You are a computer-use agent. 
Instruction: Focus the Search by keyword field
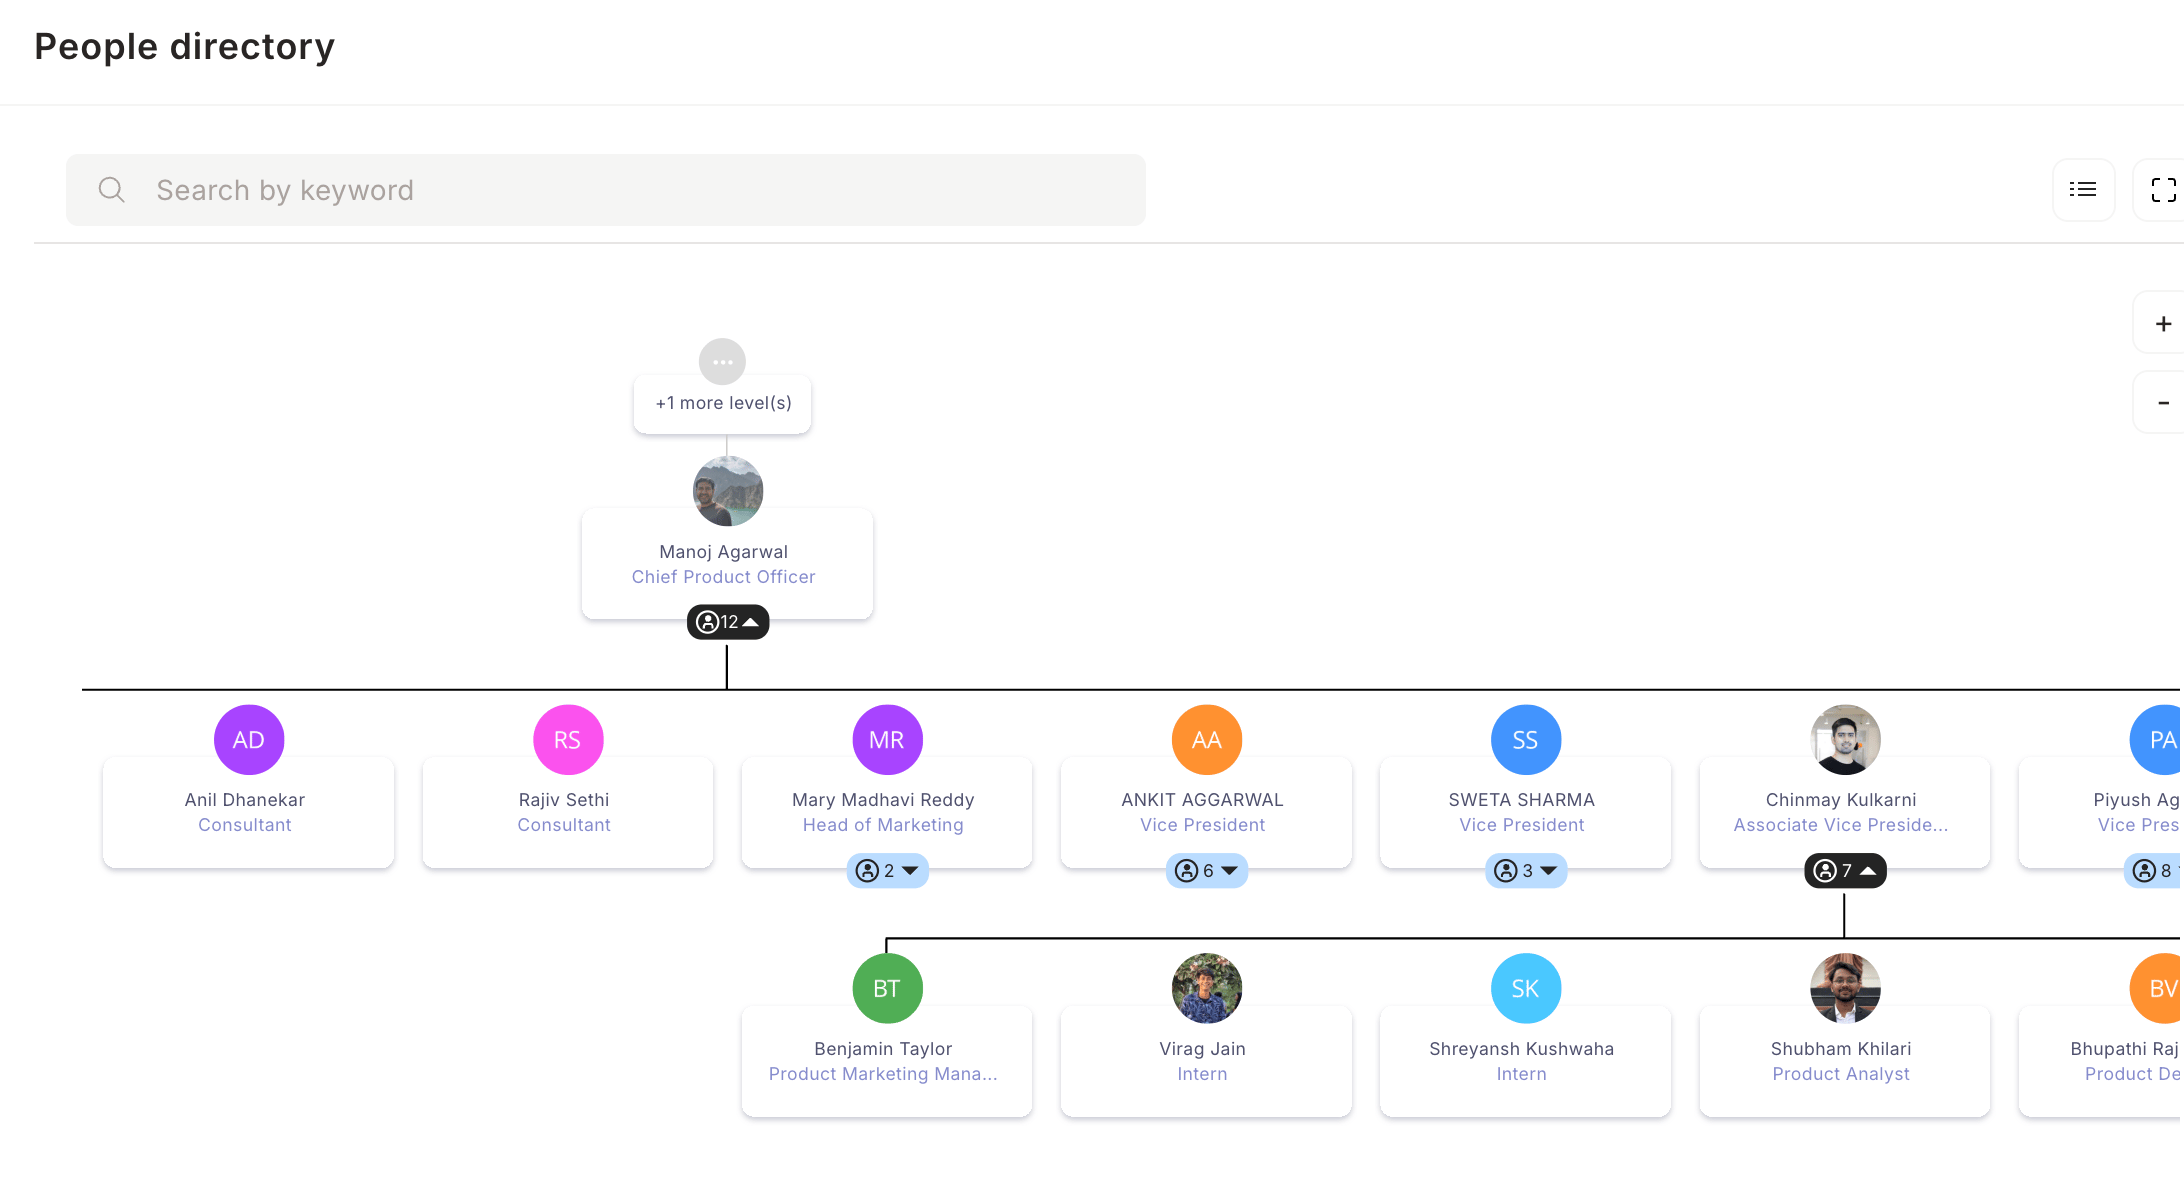pos(606,190)
